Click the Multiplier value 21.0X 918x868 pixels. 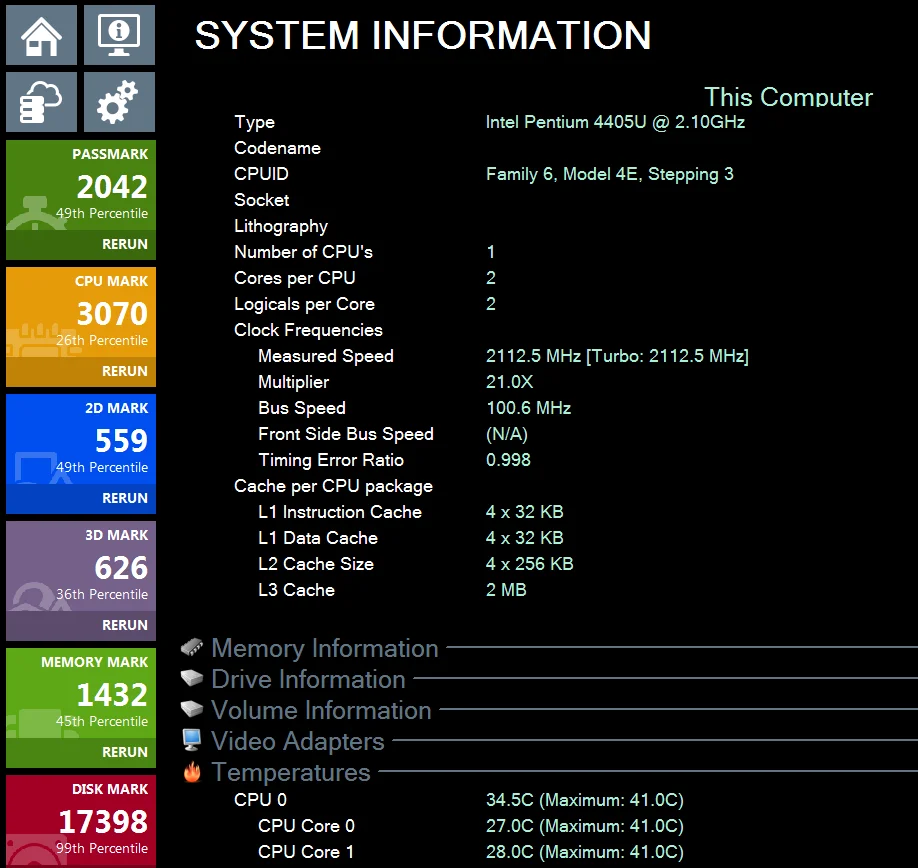[x=509, y=382]
